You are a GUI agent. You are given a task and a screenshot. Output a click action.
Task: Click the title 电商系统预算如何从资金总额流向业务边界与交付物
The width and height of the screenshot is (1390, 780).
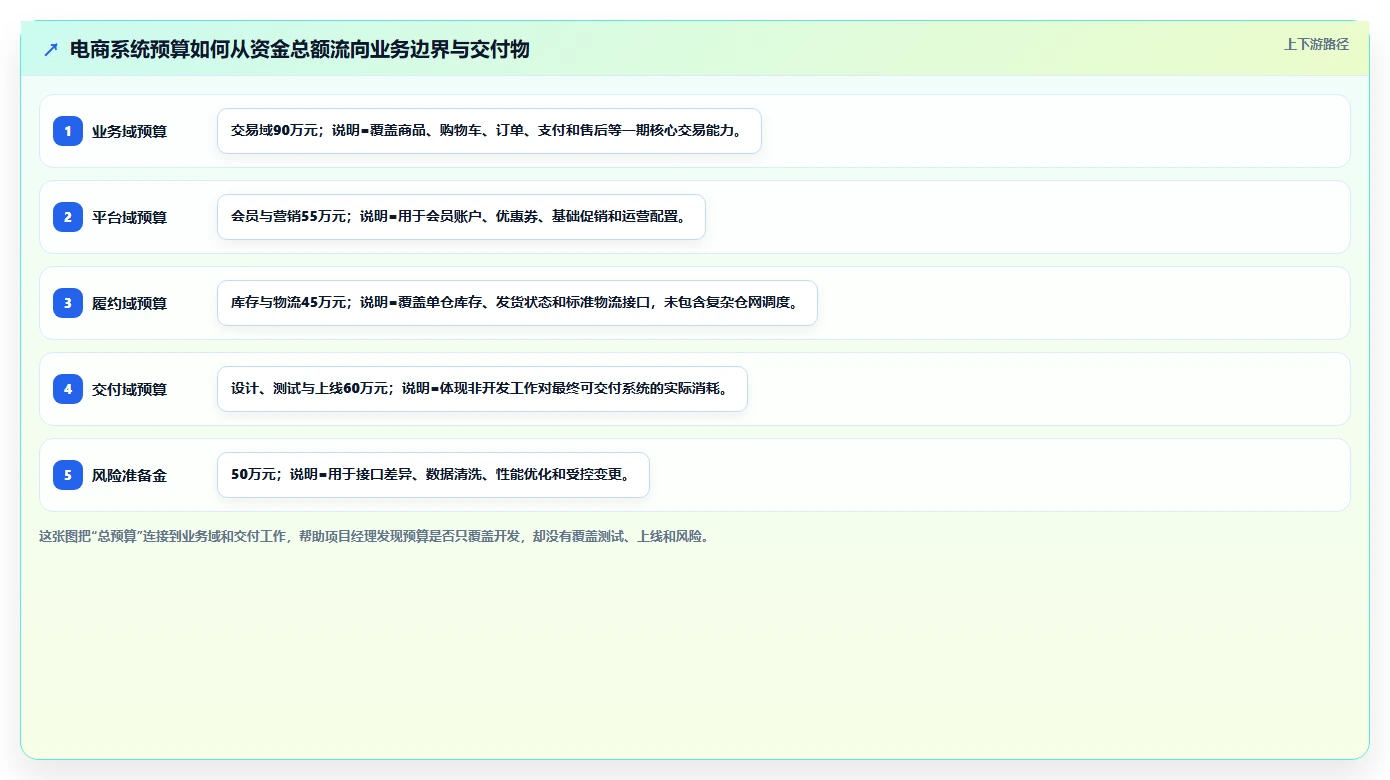coord(299,50)
